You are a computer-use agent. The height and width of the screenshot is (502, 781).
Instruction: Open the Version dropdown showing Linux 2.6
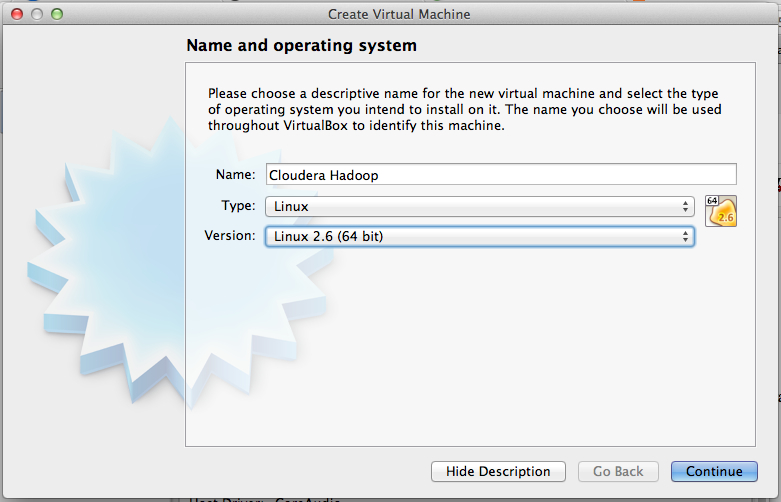click(x=480, y=236)
